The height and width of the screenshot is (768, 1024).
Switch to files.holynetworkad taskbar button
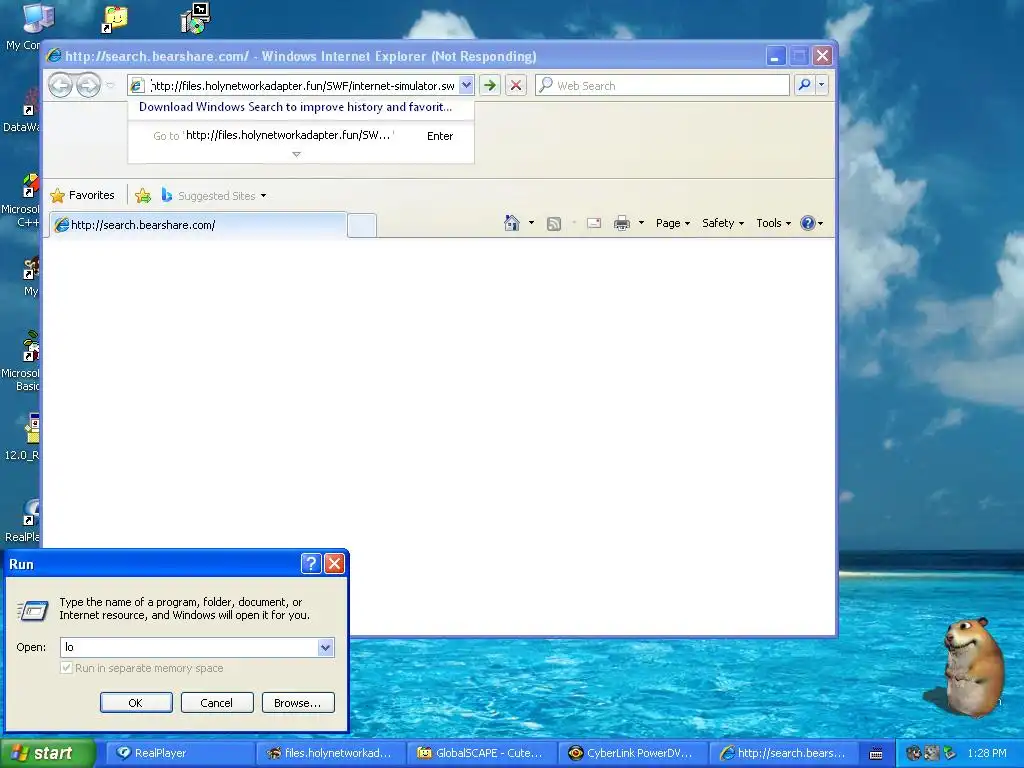click(x=330, y=753)
